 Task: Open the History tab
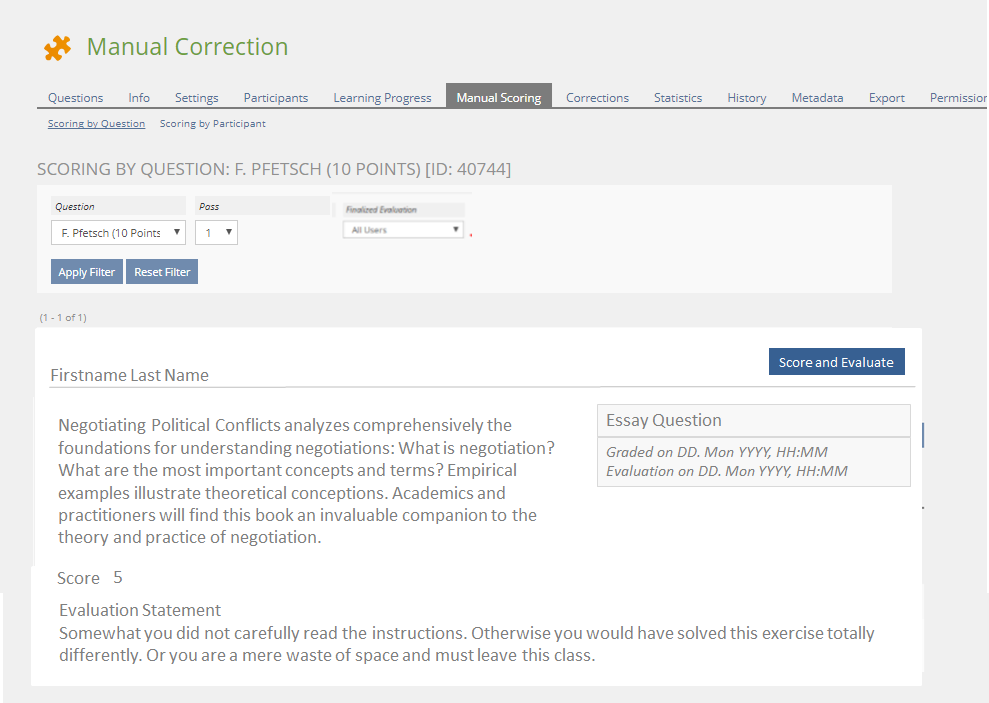pyautogui.click(x=746, y=98)
